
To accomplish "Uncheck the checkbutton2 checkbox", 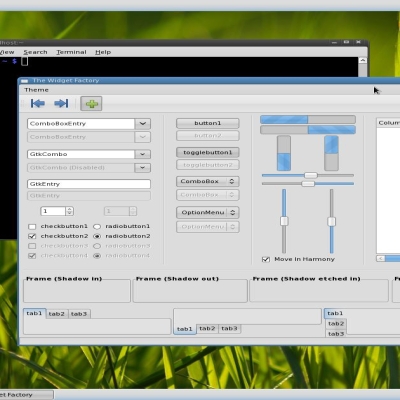I will 32,236.
